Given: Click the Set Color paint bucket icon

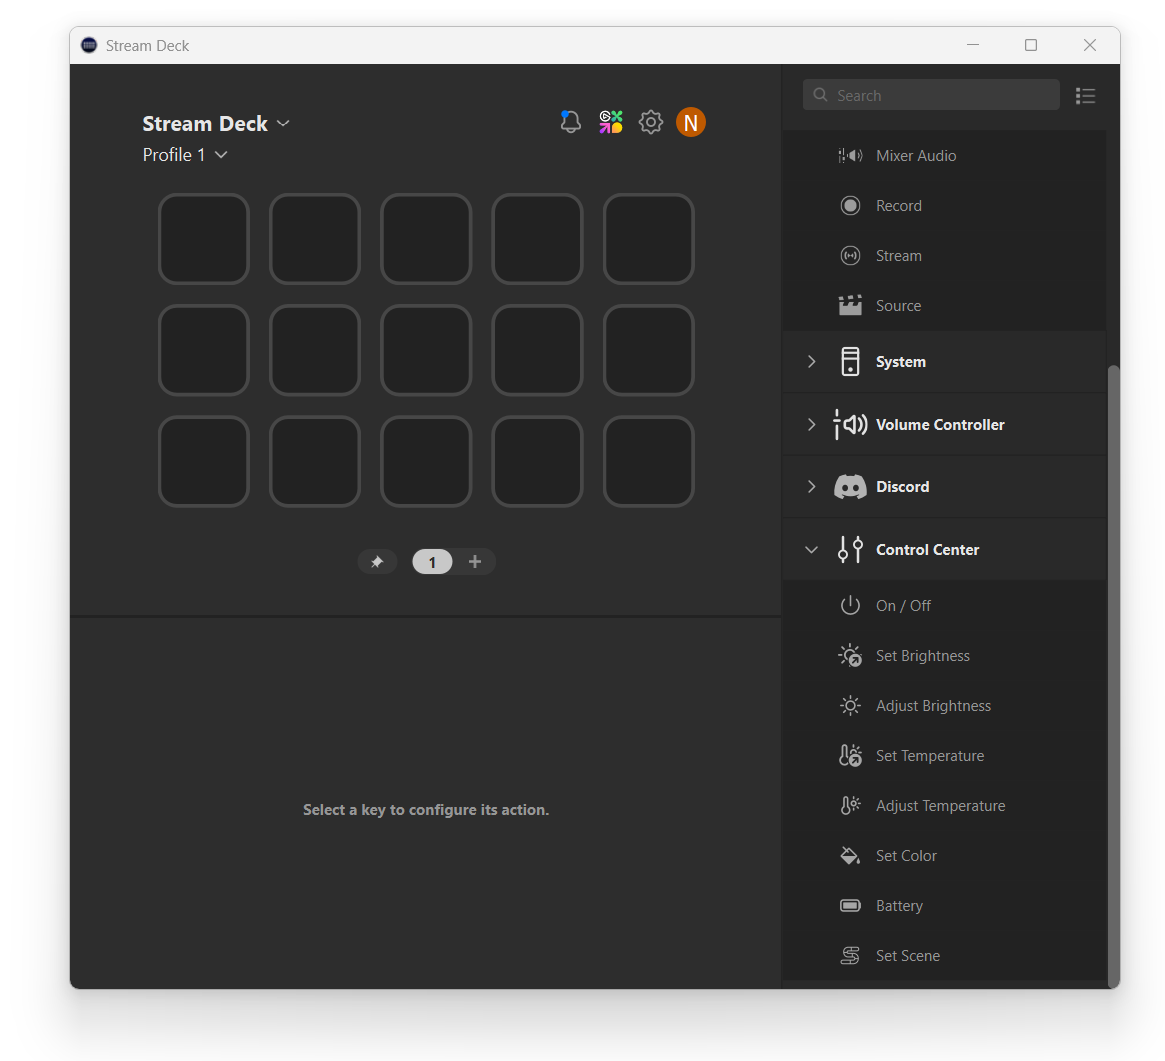Looking at the screenshot, I should (x=850, y=855).
